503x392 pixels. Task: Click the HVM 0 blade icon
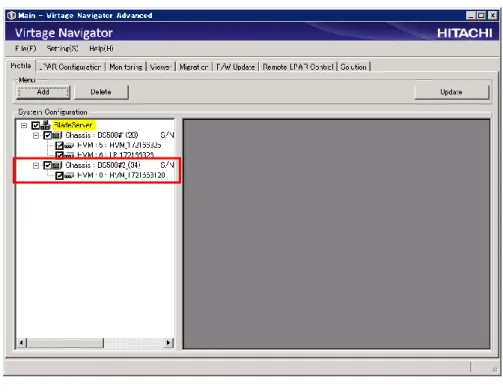tap(69, 175)
